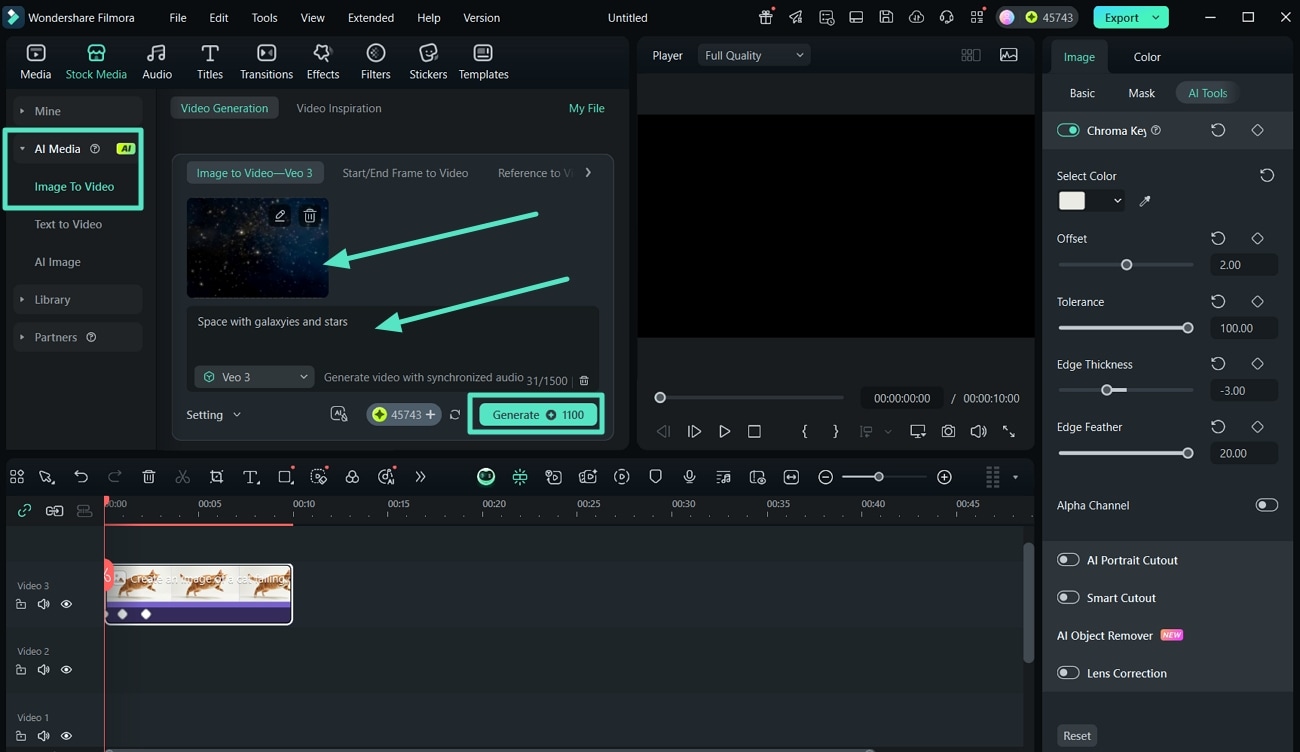Pick a chroma key color with the eyedropper swatch

(x=1145, y=200)
